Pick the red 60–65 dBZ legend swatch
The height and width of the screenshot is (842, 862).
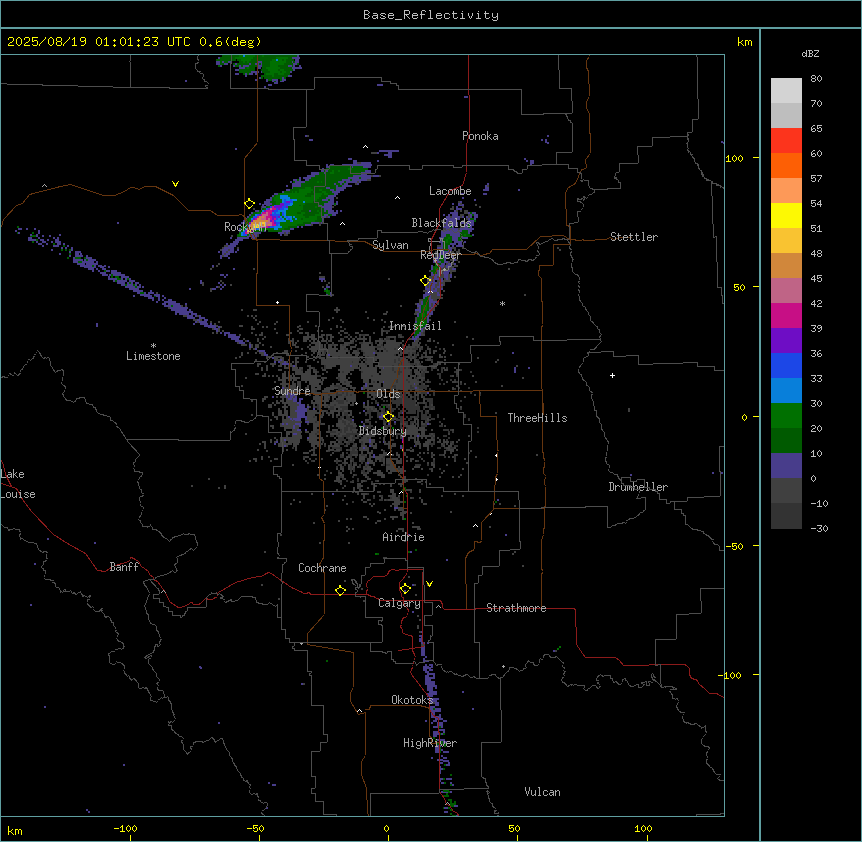pos(786,141)
